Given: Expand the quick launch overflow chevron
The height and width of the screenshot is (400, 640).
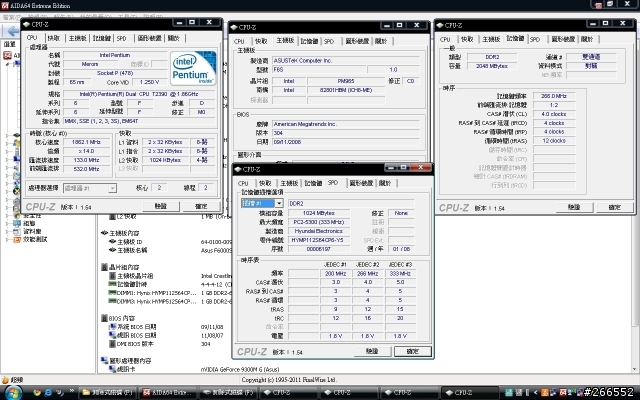Looking at the screenshot, I should coord(72,391).
